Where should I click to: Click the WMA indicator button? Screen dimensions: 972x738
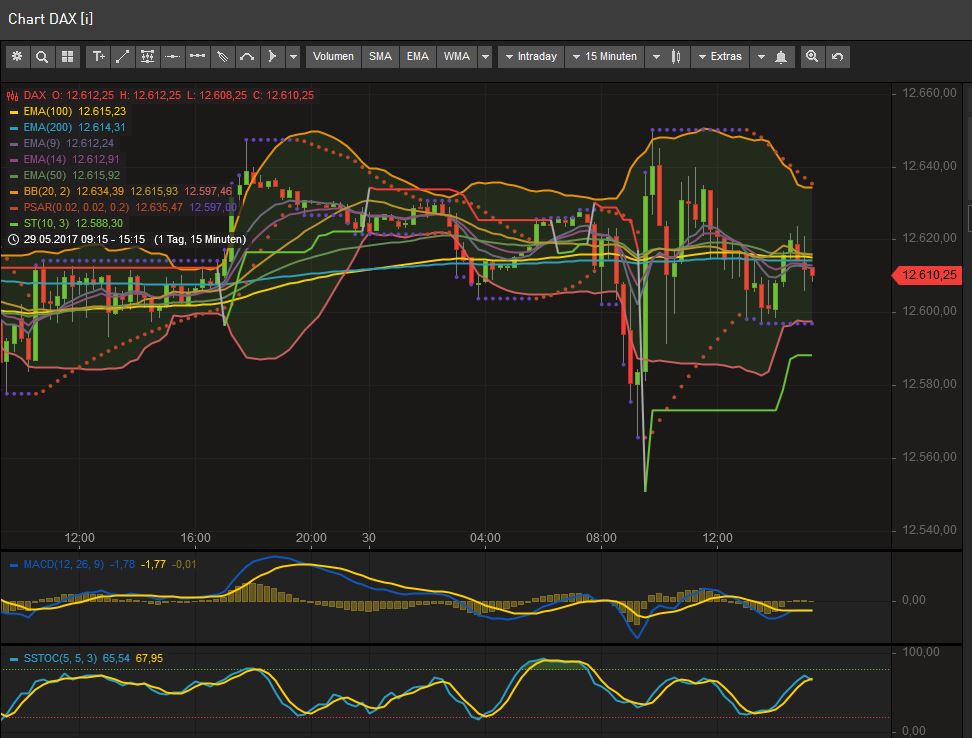pyautogui.click(x=456, y=57)
